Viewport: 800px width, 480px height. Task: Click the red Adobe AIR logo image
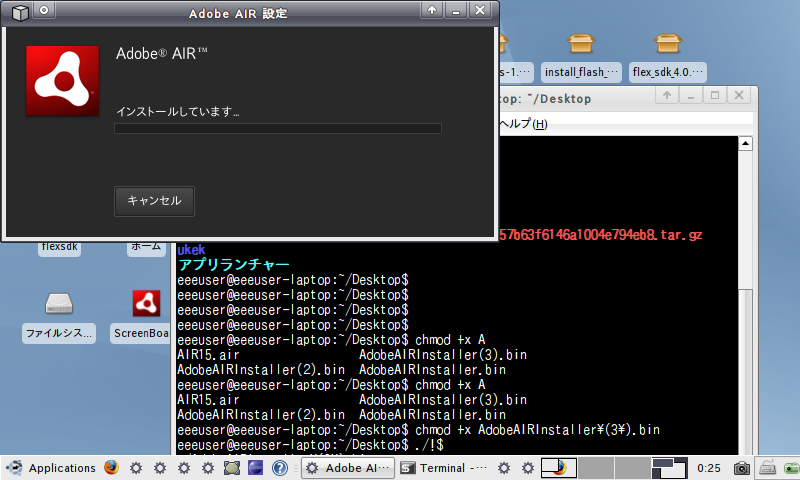62,81
